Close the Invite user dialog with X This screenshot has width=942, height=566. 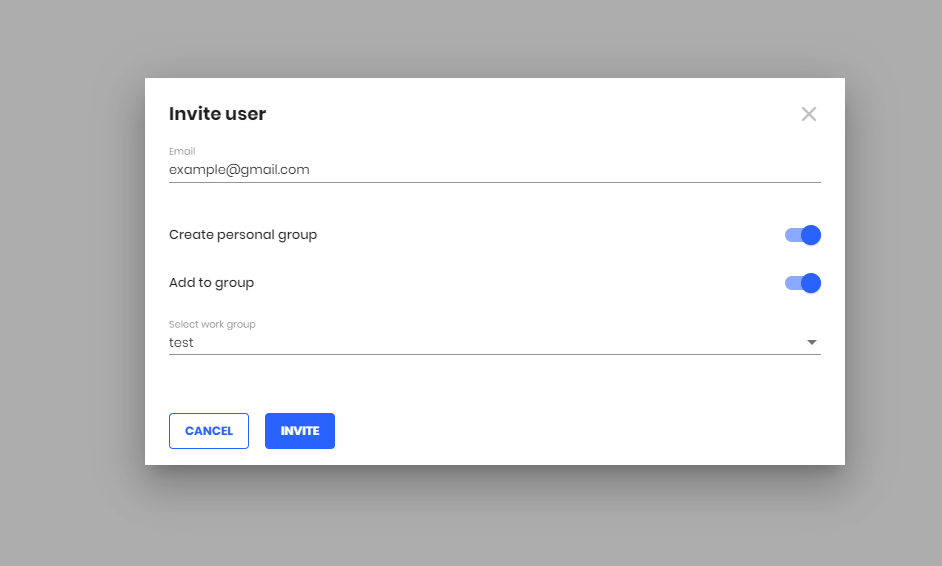coord(809,114)
